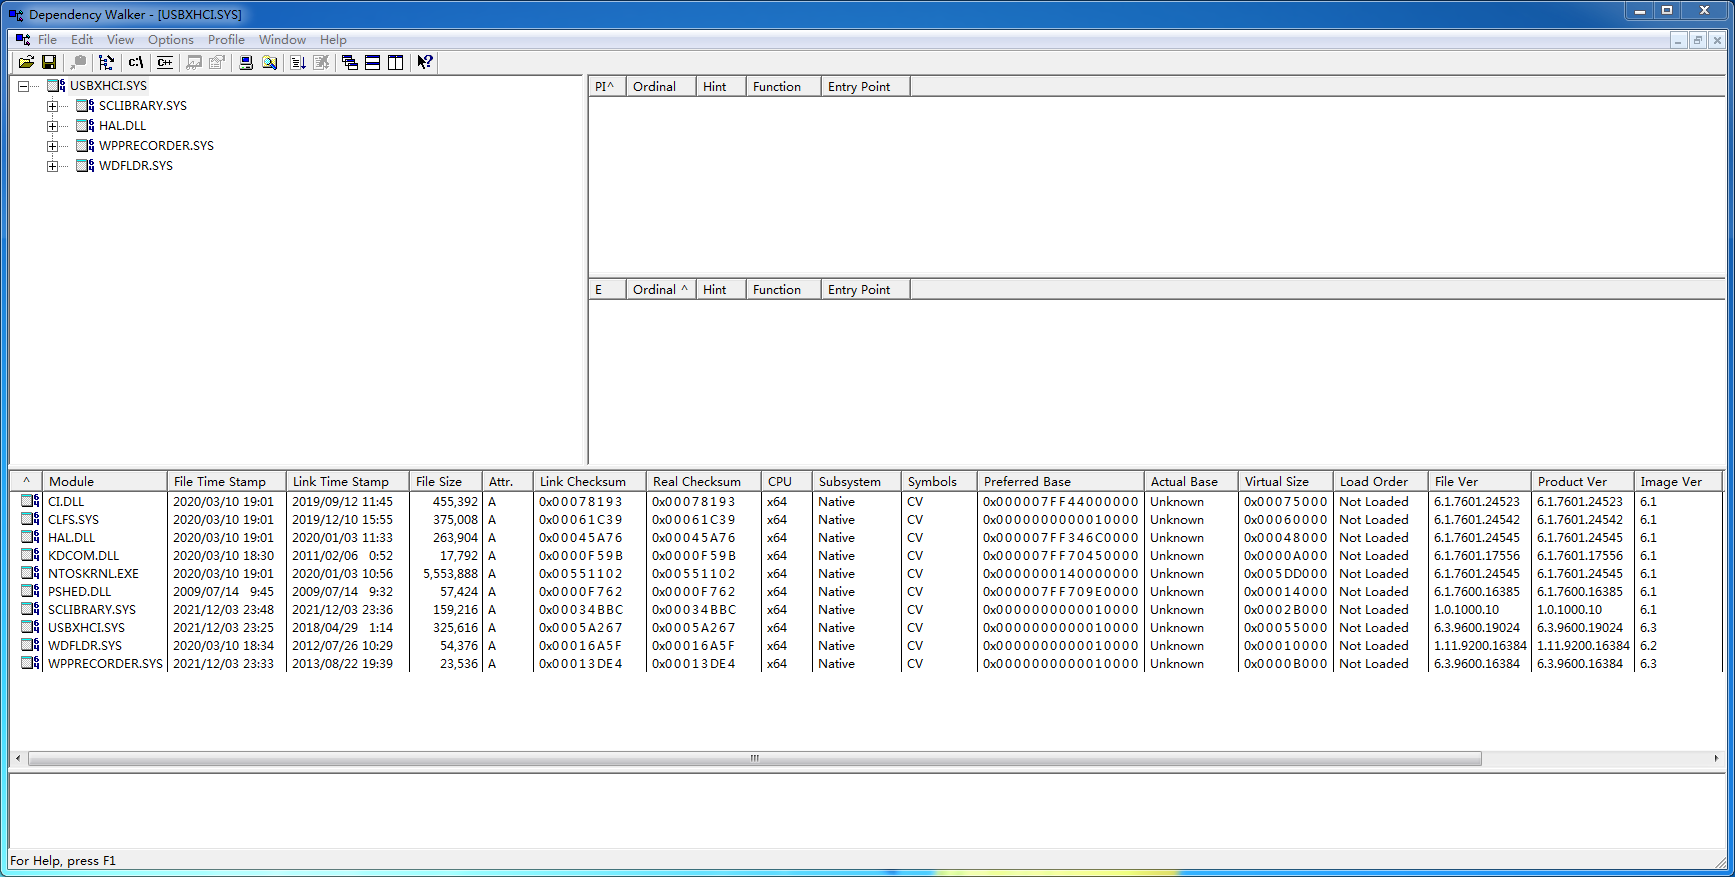Screen dimensions: 1735x877
Task: Toggle Auto Expand tree button
Action: pyautogui.click(x=106, y=62)
